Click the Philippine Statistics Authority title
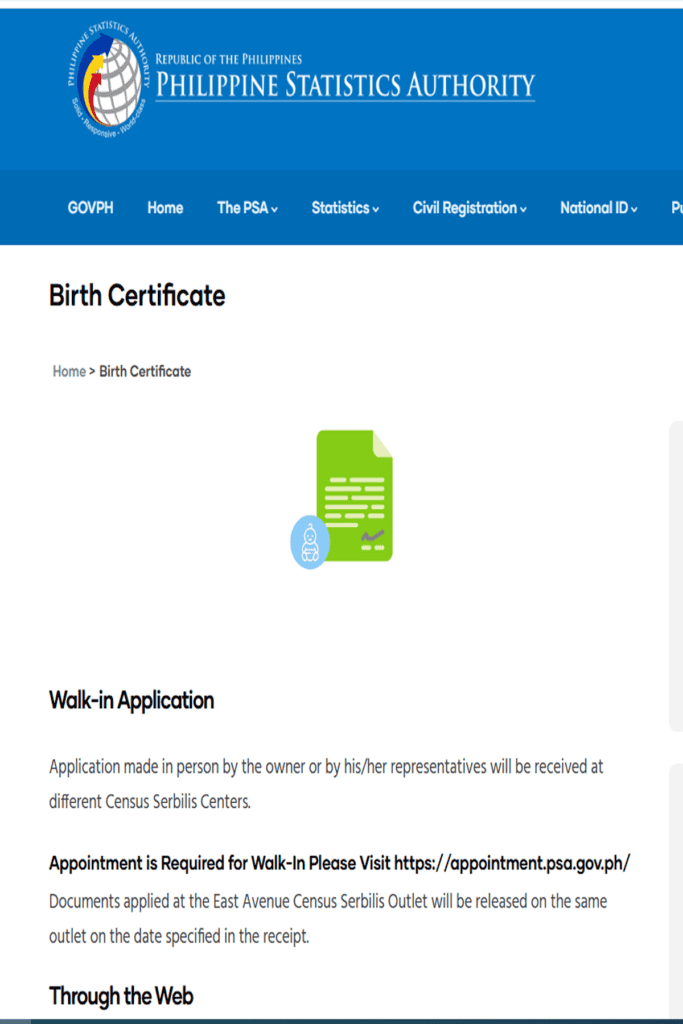Viewport: 683px width, 1024px height. pos(345,86)
